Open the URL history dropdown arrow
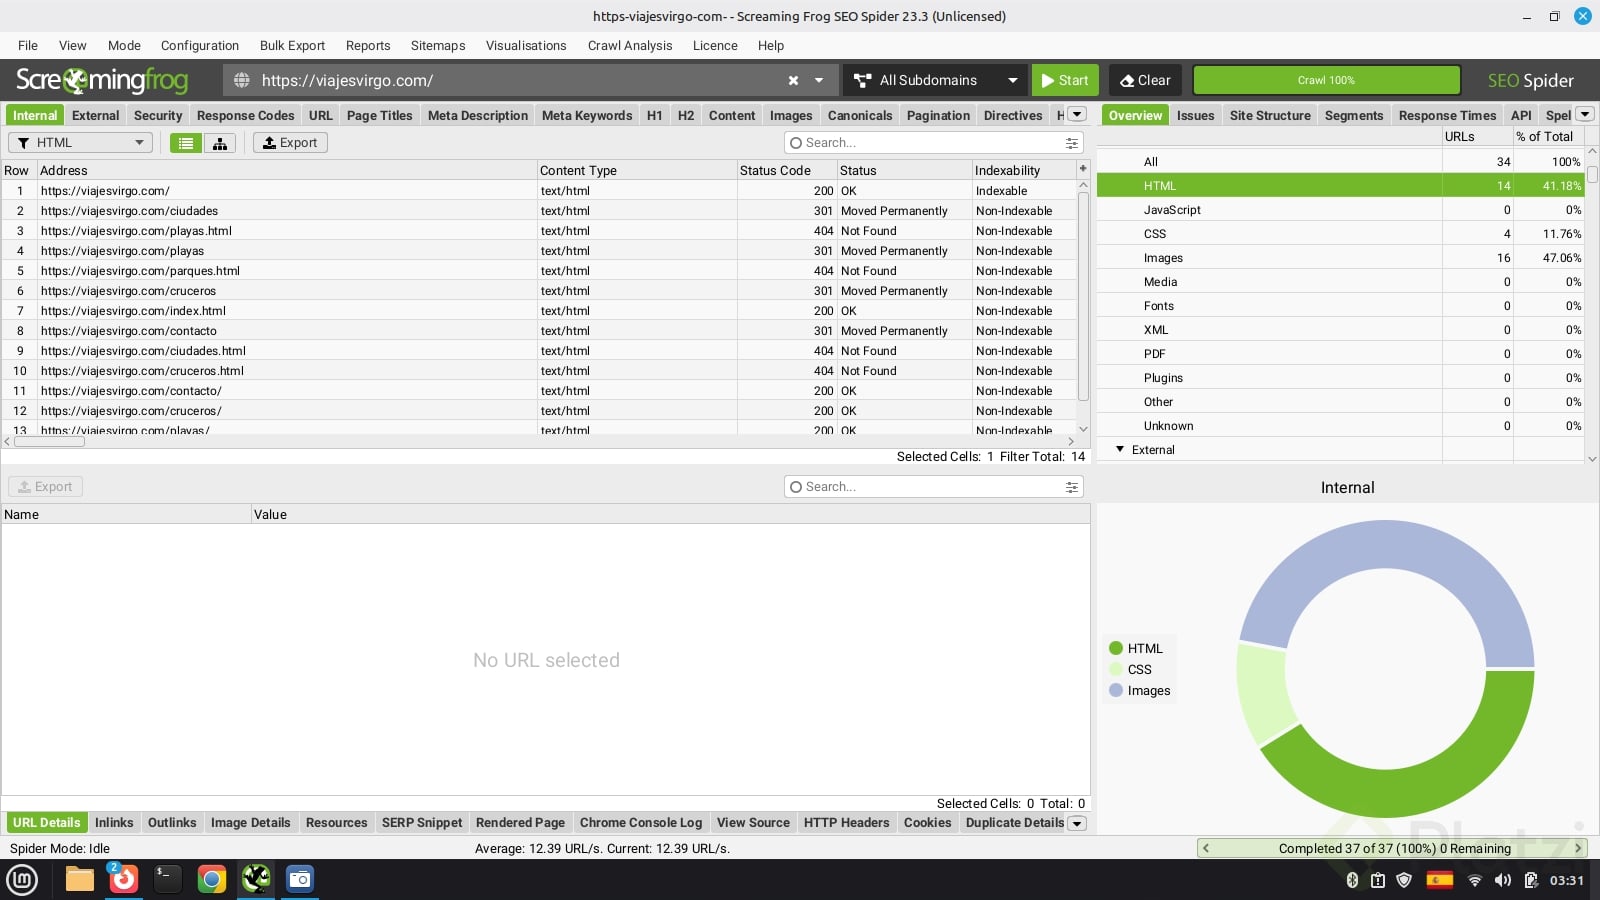 (x=819, y=80)
